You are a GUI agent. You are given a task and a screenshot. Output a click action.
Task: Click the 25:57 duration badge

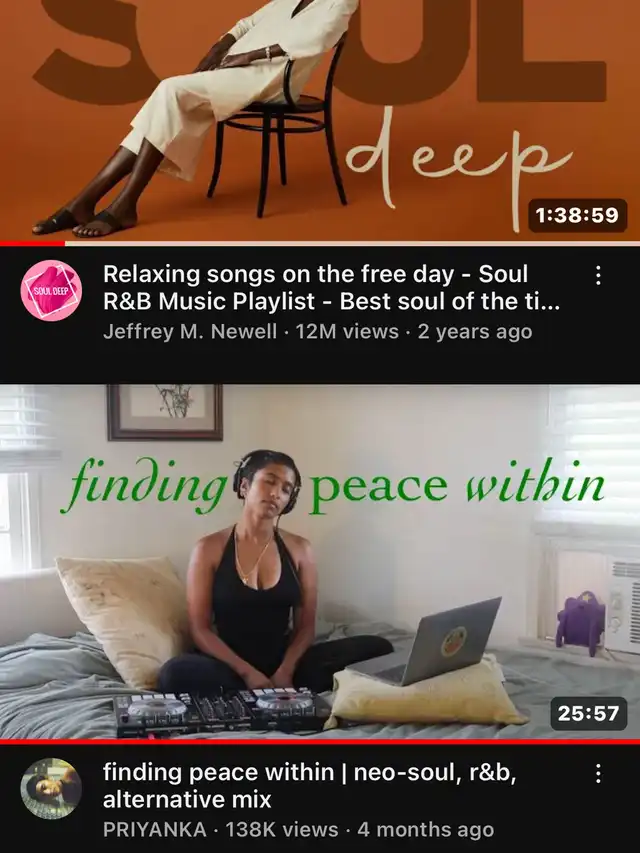pyautogui.click(x=588, y=713)
